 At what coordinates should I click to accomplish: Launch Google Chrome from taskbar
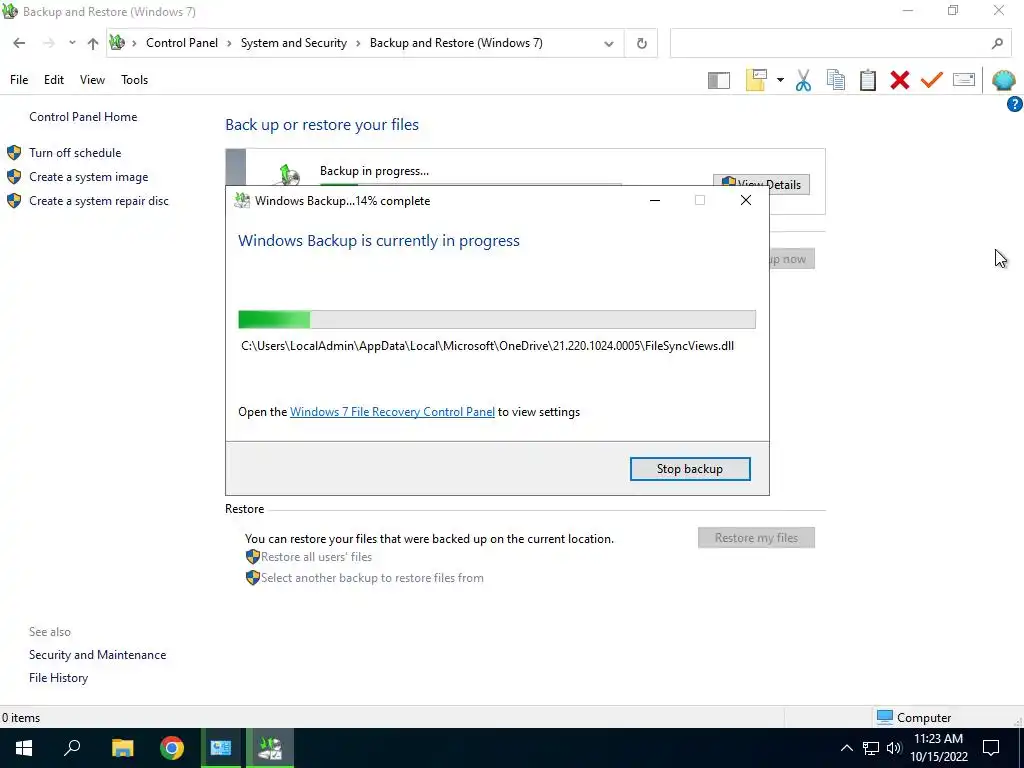pos(172,748)
